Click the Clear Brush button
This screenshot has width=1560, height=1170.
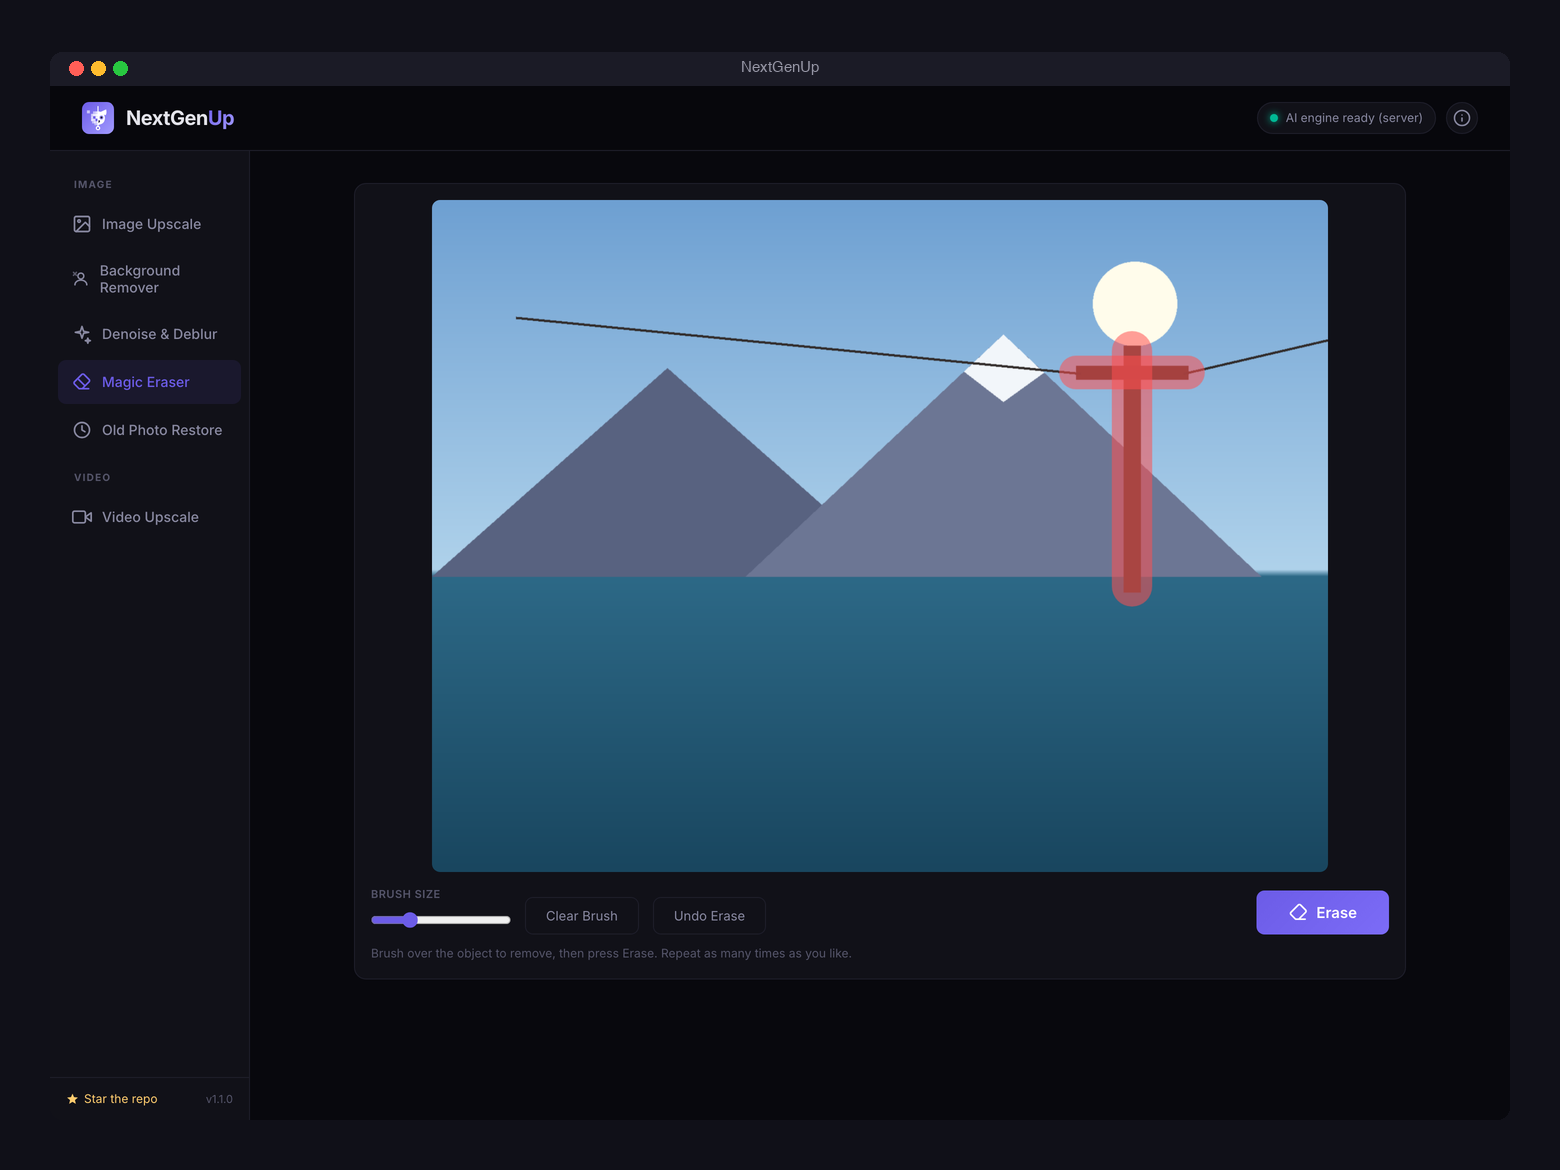[582, 916]
